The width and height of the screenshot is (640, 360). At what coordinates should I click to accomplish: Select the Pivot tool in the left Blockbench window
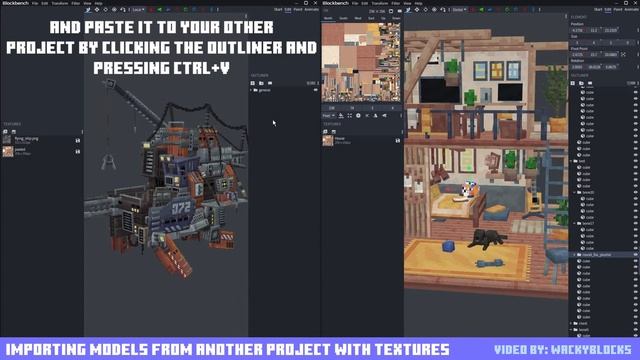tap(114, 9)
